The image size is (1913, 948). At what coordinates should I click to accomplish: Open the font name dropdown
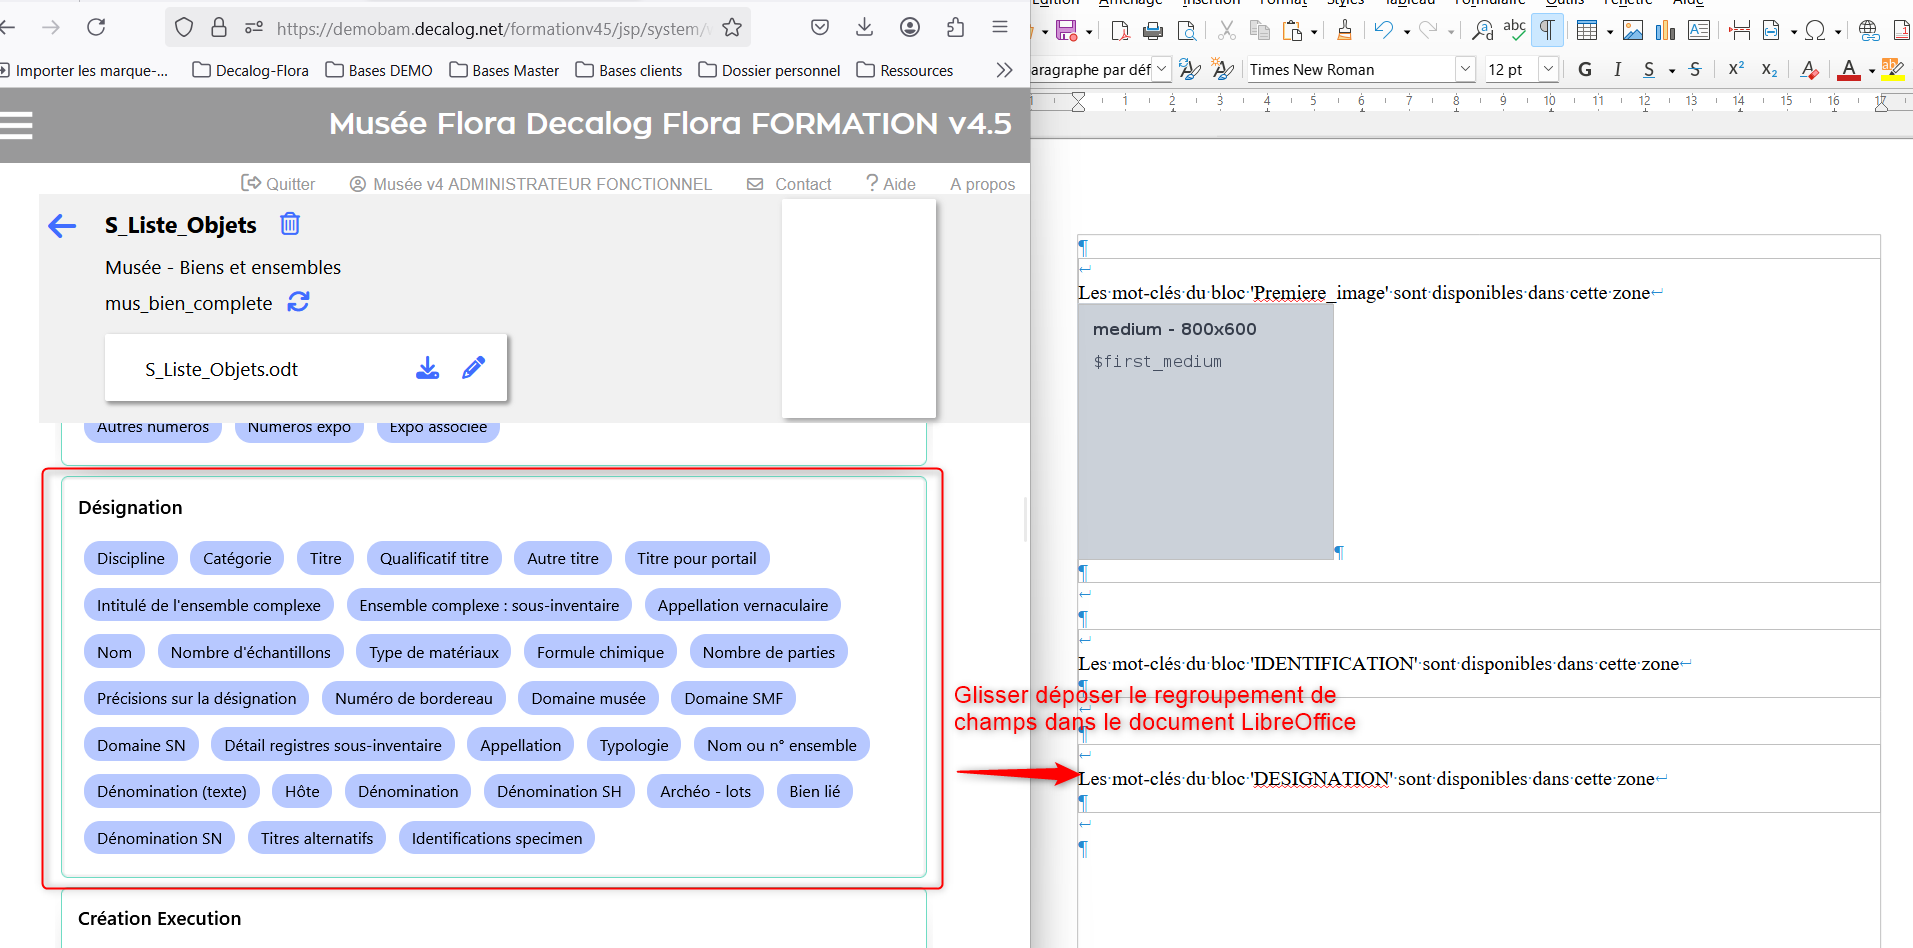1465,69
